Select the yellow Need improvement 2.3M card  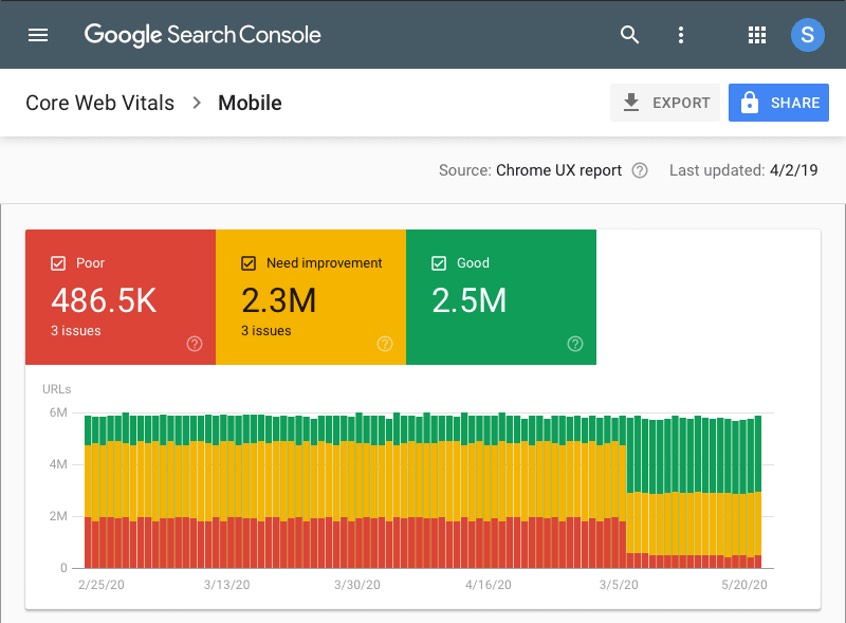[311, 297]
